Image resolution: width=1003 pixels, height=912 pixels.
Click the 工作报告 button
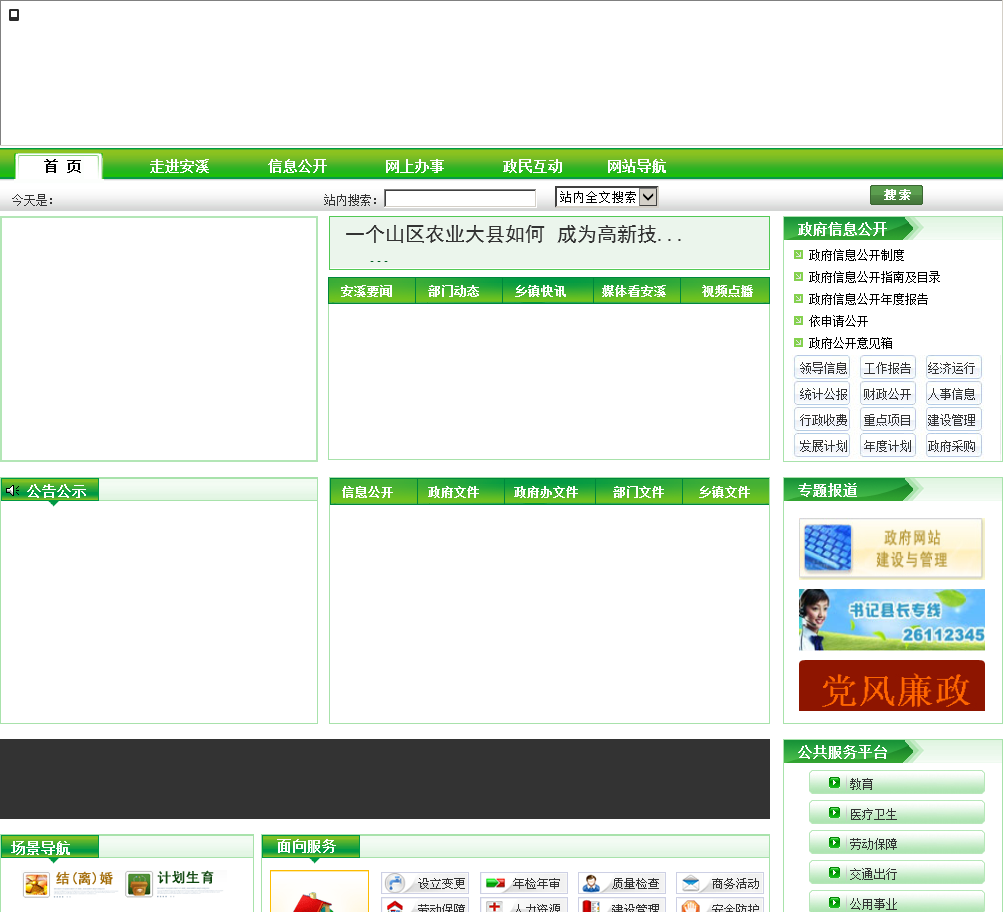pyautogui.click(x=887, y=368)
